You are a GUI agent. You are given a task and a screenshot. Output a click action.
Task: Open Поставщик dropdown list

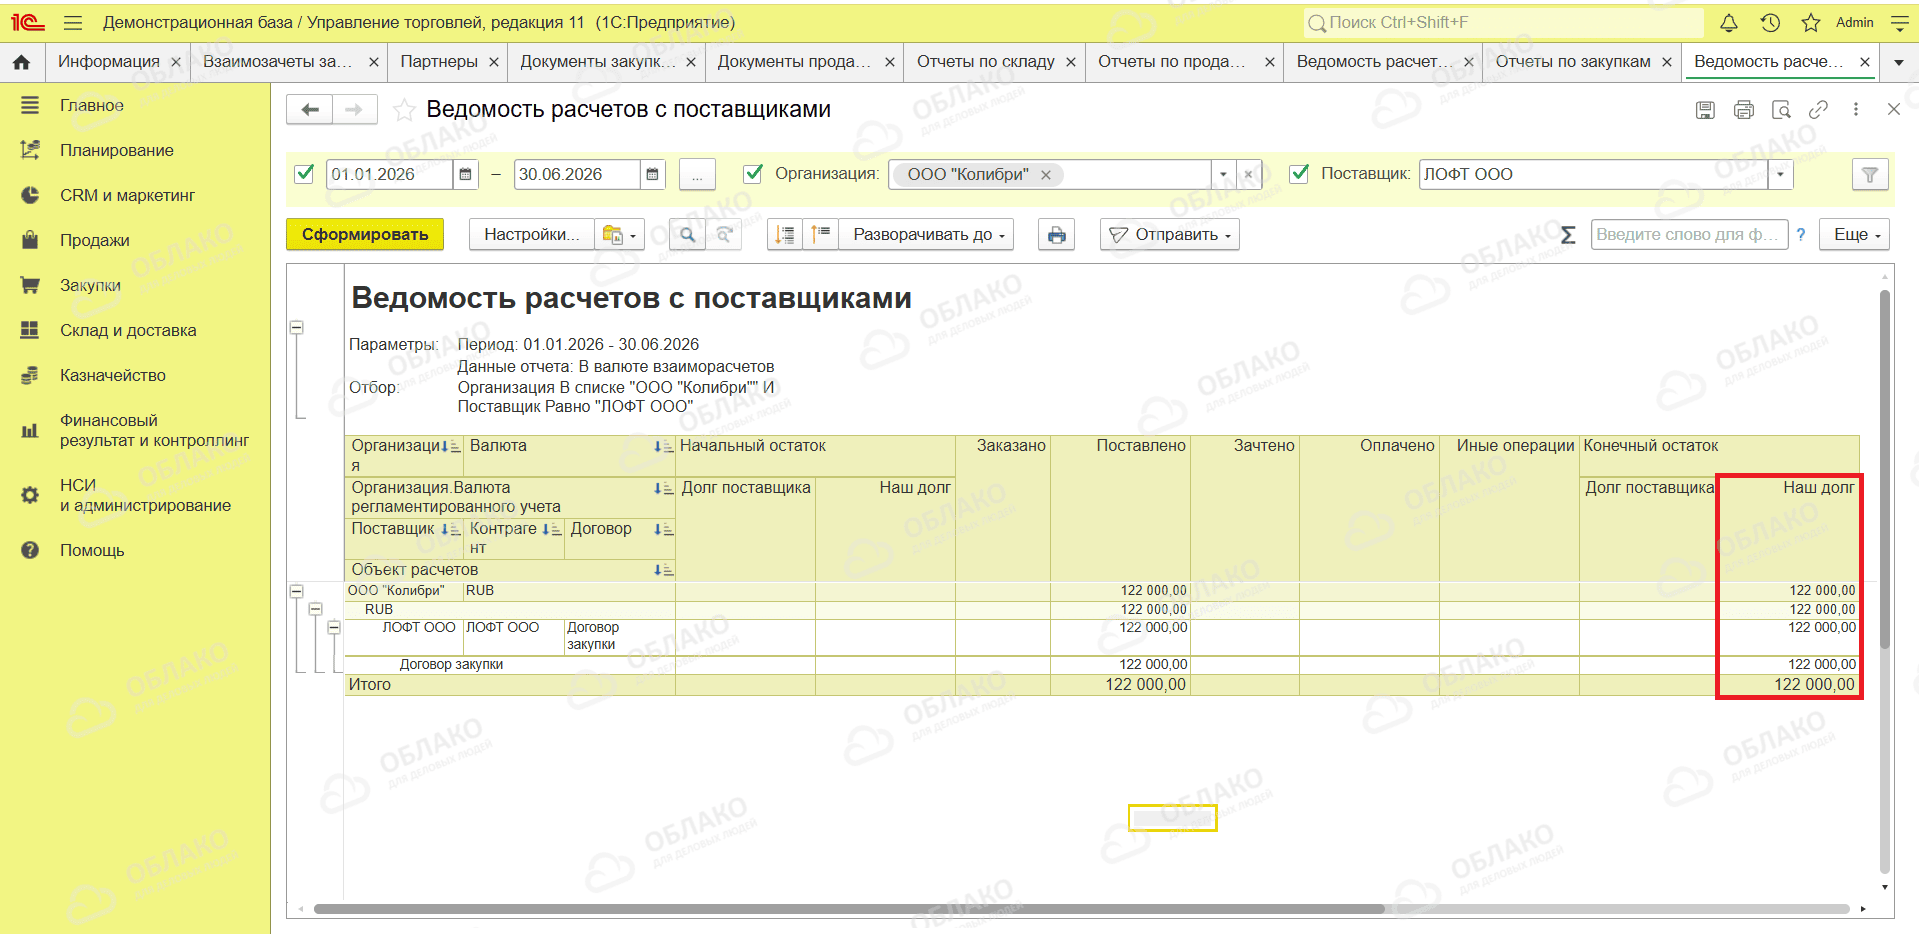coord(1781,174)
